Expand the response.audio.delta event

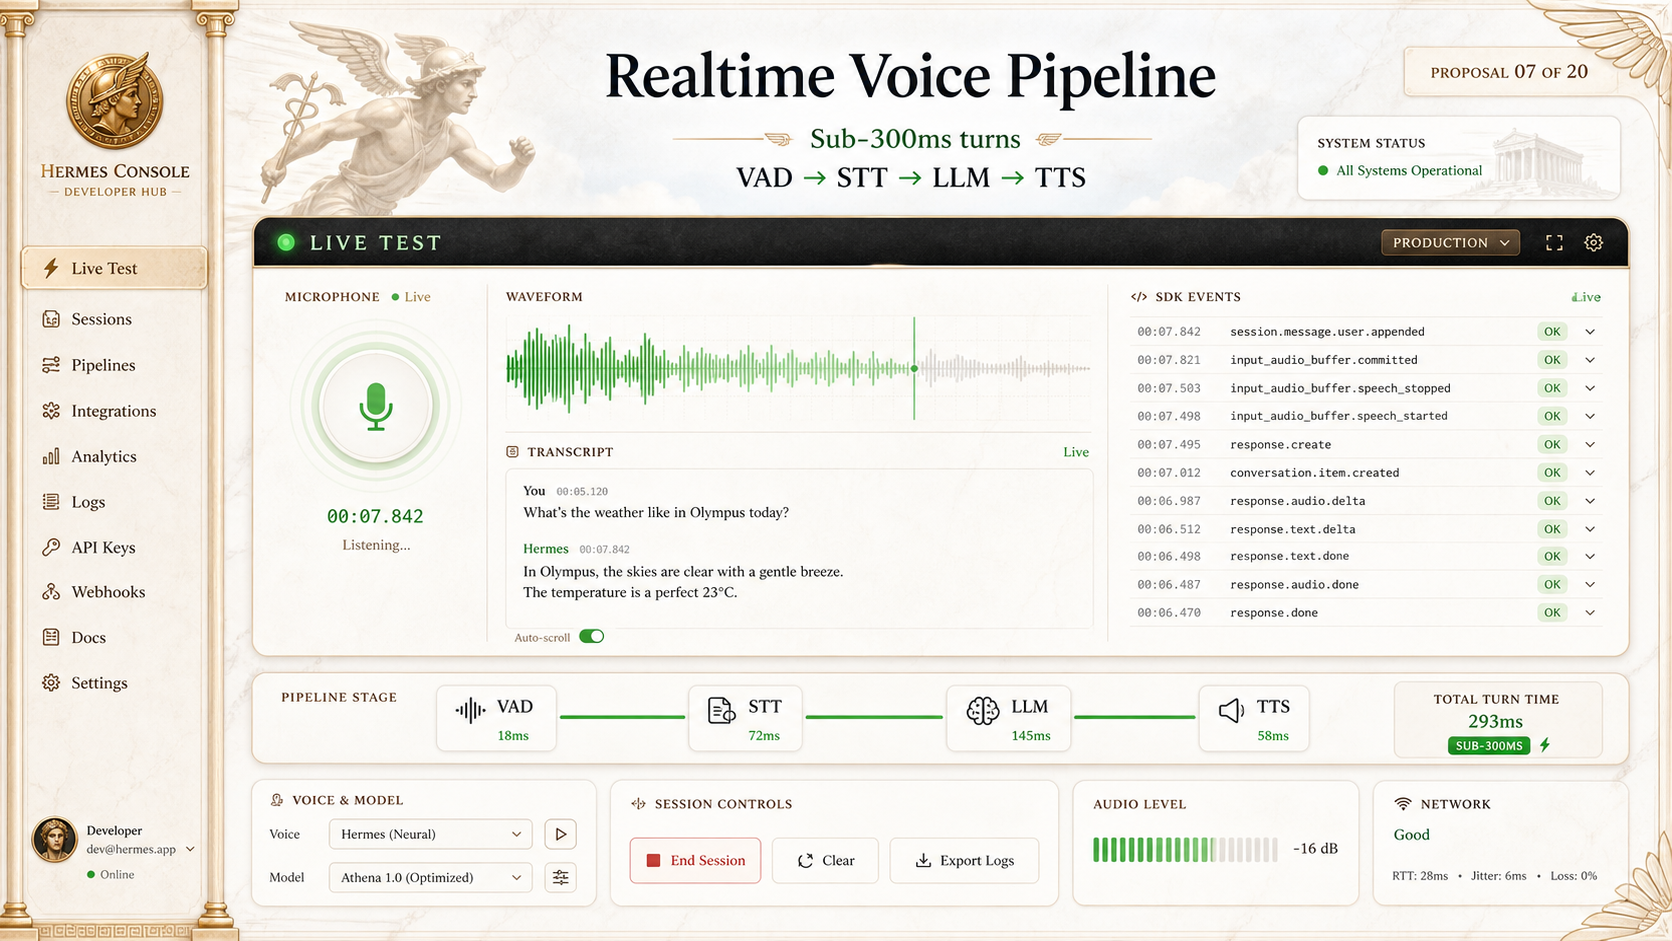[x=1590, y=500]
